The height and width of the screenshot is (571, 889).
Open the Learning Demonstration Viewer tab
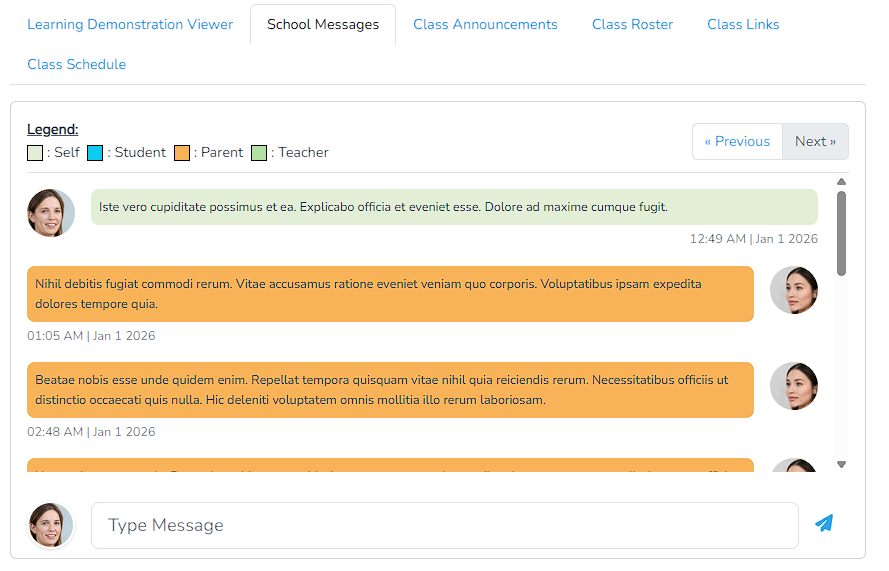[130, 24]
